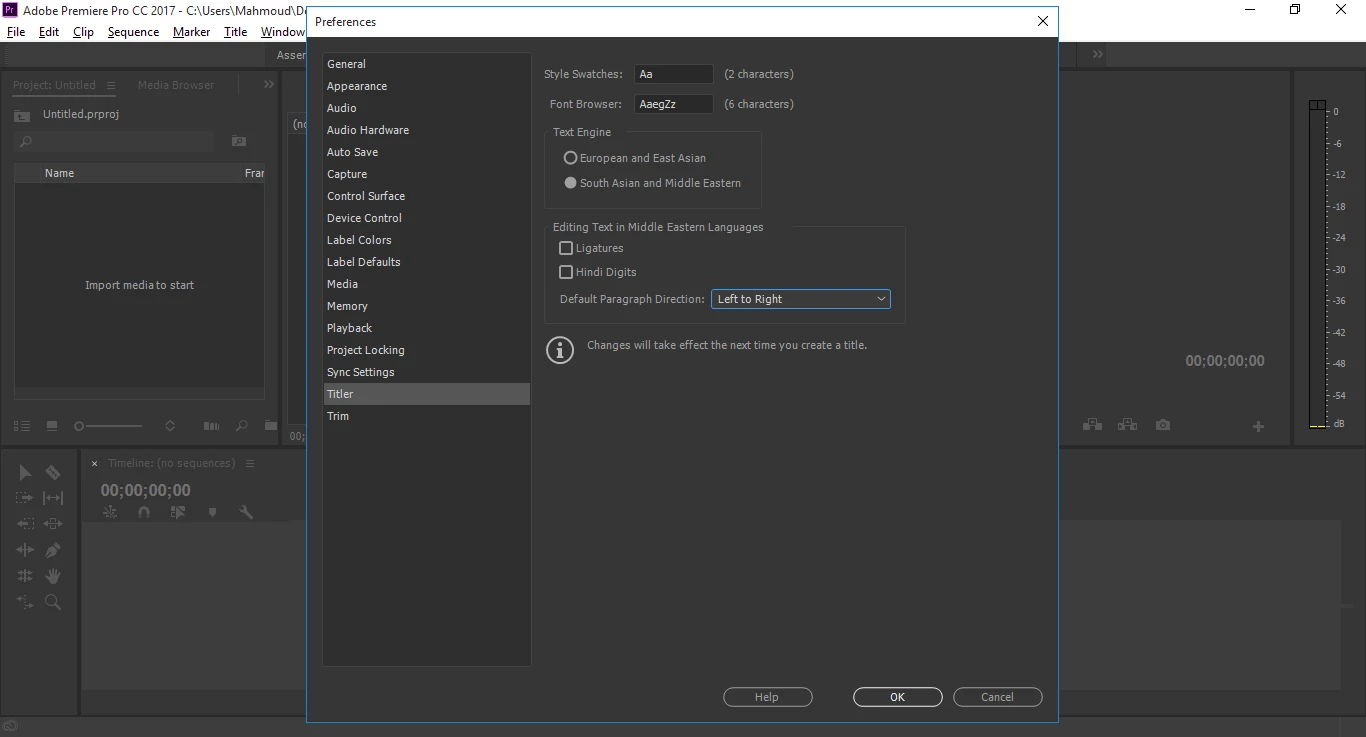1366x737 pixels.
Task: Expand workspace overflow chevron at top
Action: 1097,54
